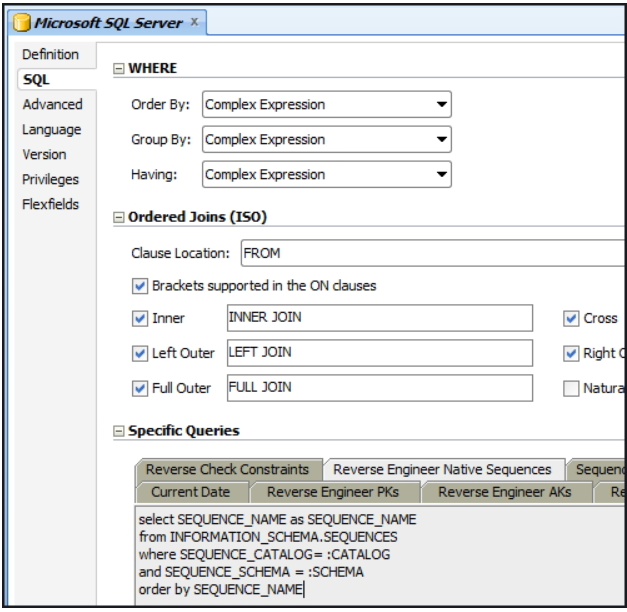The height and width of the screenshot is (612, 627).
Task: Uncheck the Full Outer join checkbox
Action: (140, 388)
